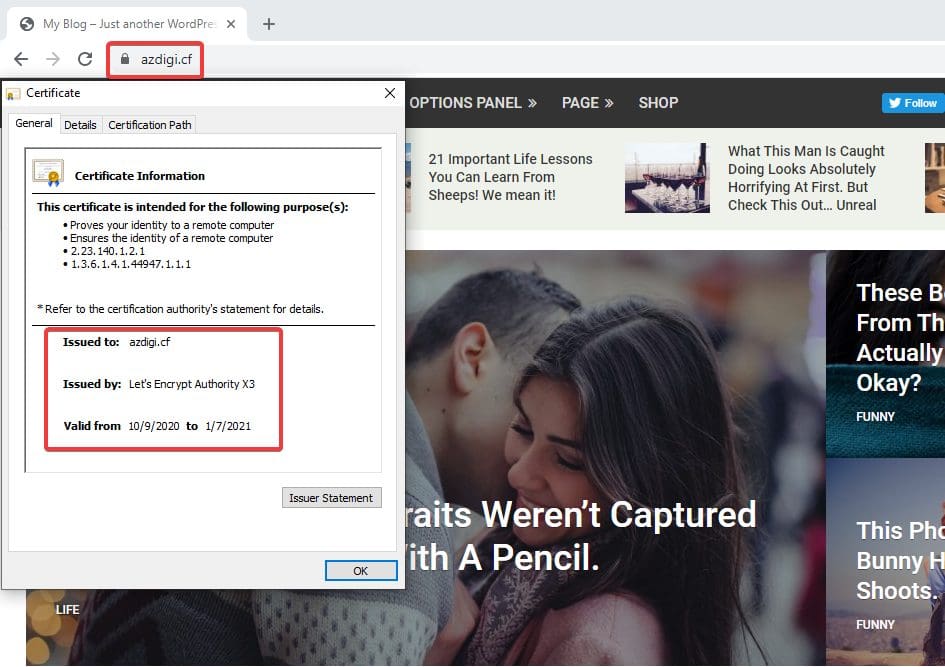The image size is (945, 667).
Task: Open the 21 Important Life Lessons article link
Action: pyautogui.click(x=510, y=177)
